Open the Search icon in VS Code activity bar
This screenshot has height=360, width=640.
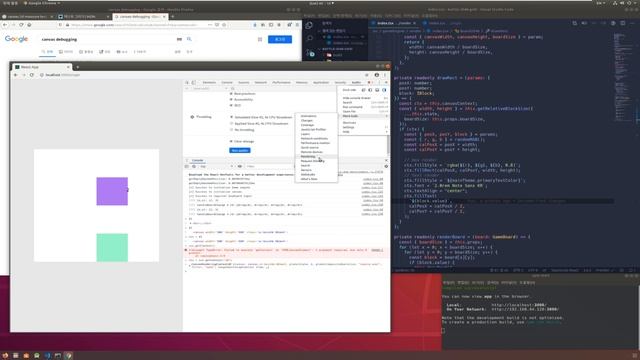[309, 39]
